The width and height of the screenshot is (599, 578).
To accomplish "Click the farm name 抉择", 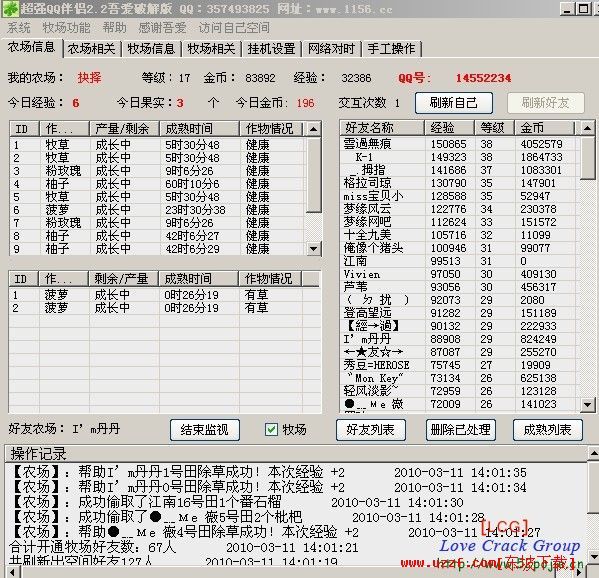I will click(x=89, y=78).
